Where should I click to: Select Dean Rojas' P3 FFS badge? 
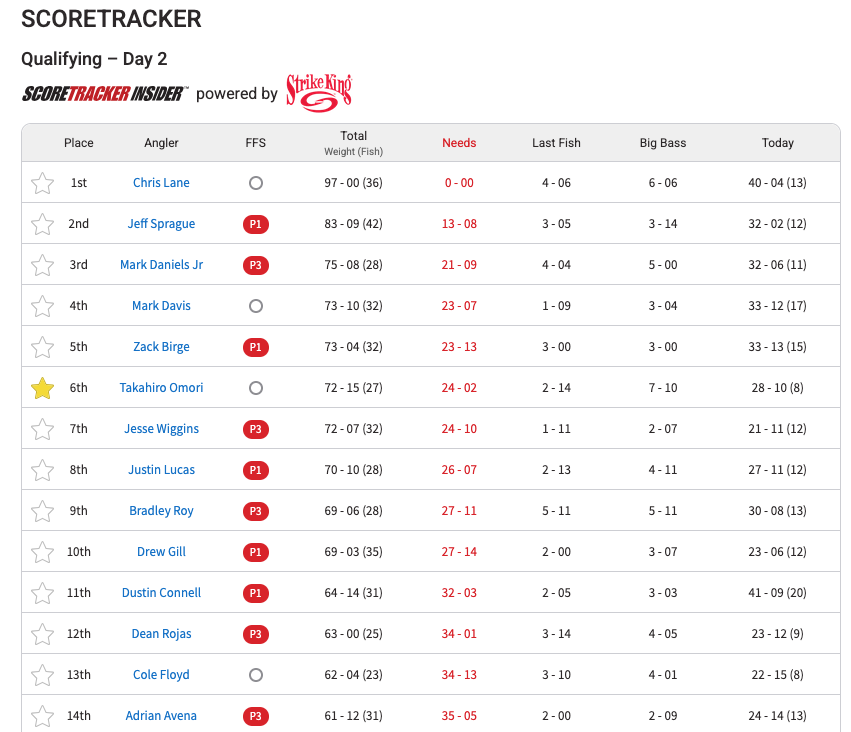(256, 634)
